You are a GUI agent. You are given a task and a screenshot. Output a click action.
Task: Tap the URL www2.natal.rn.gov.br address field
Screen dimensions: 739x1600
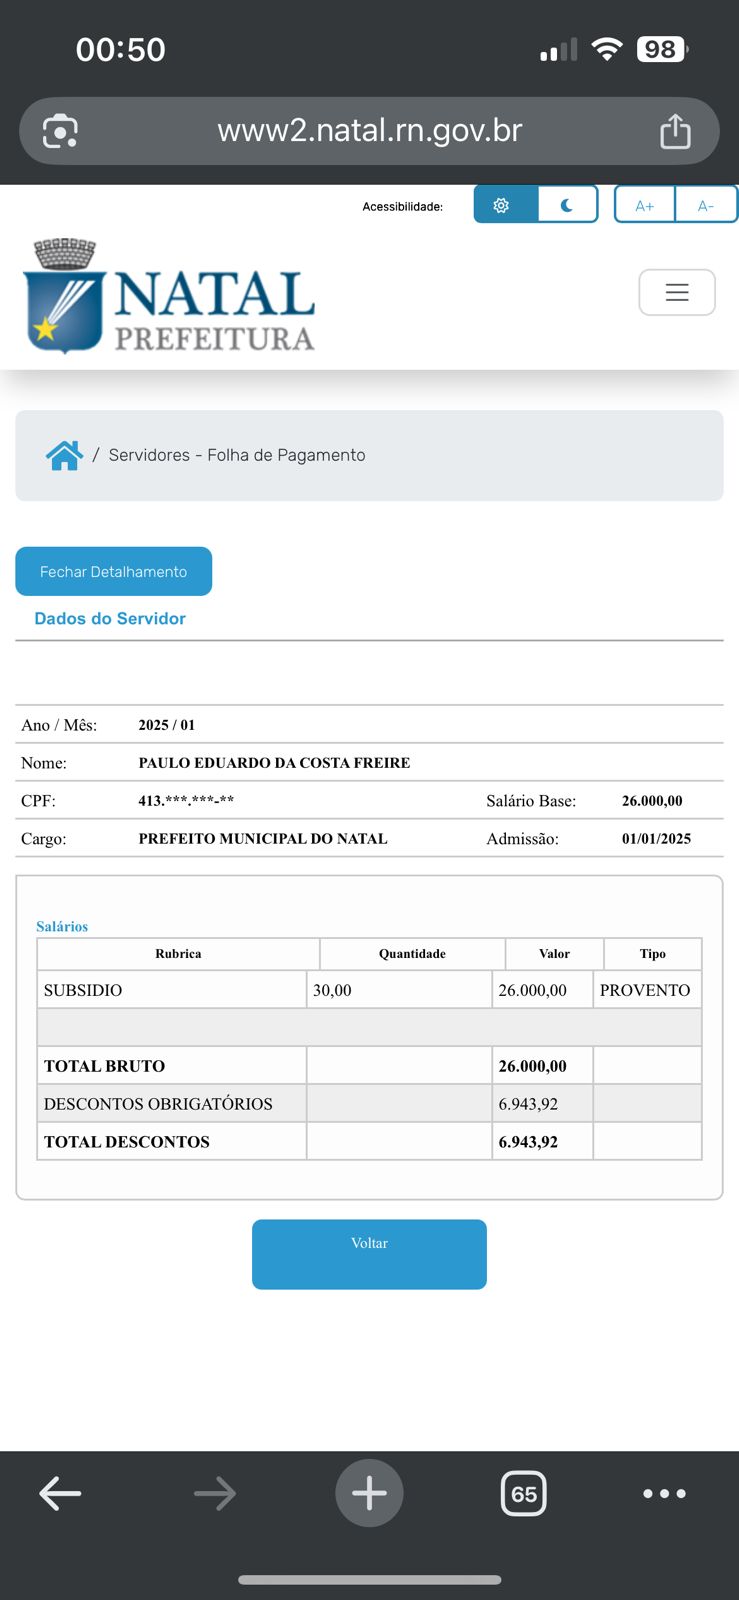click(x=370, y=131)
